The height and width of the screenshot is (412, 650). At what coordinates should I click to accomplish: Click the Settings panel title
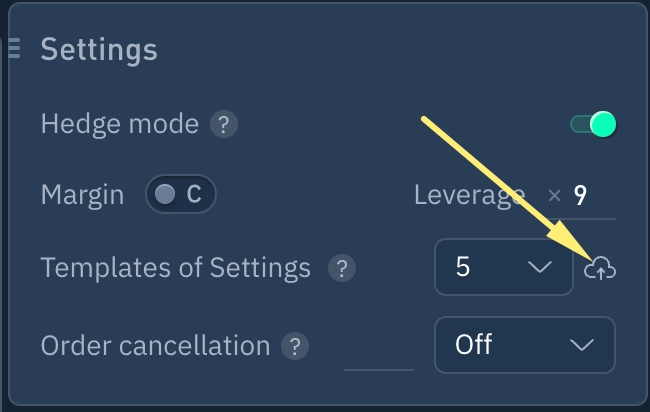99,49
